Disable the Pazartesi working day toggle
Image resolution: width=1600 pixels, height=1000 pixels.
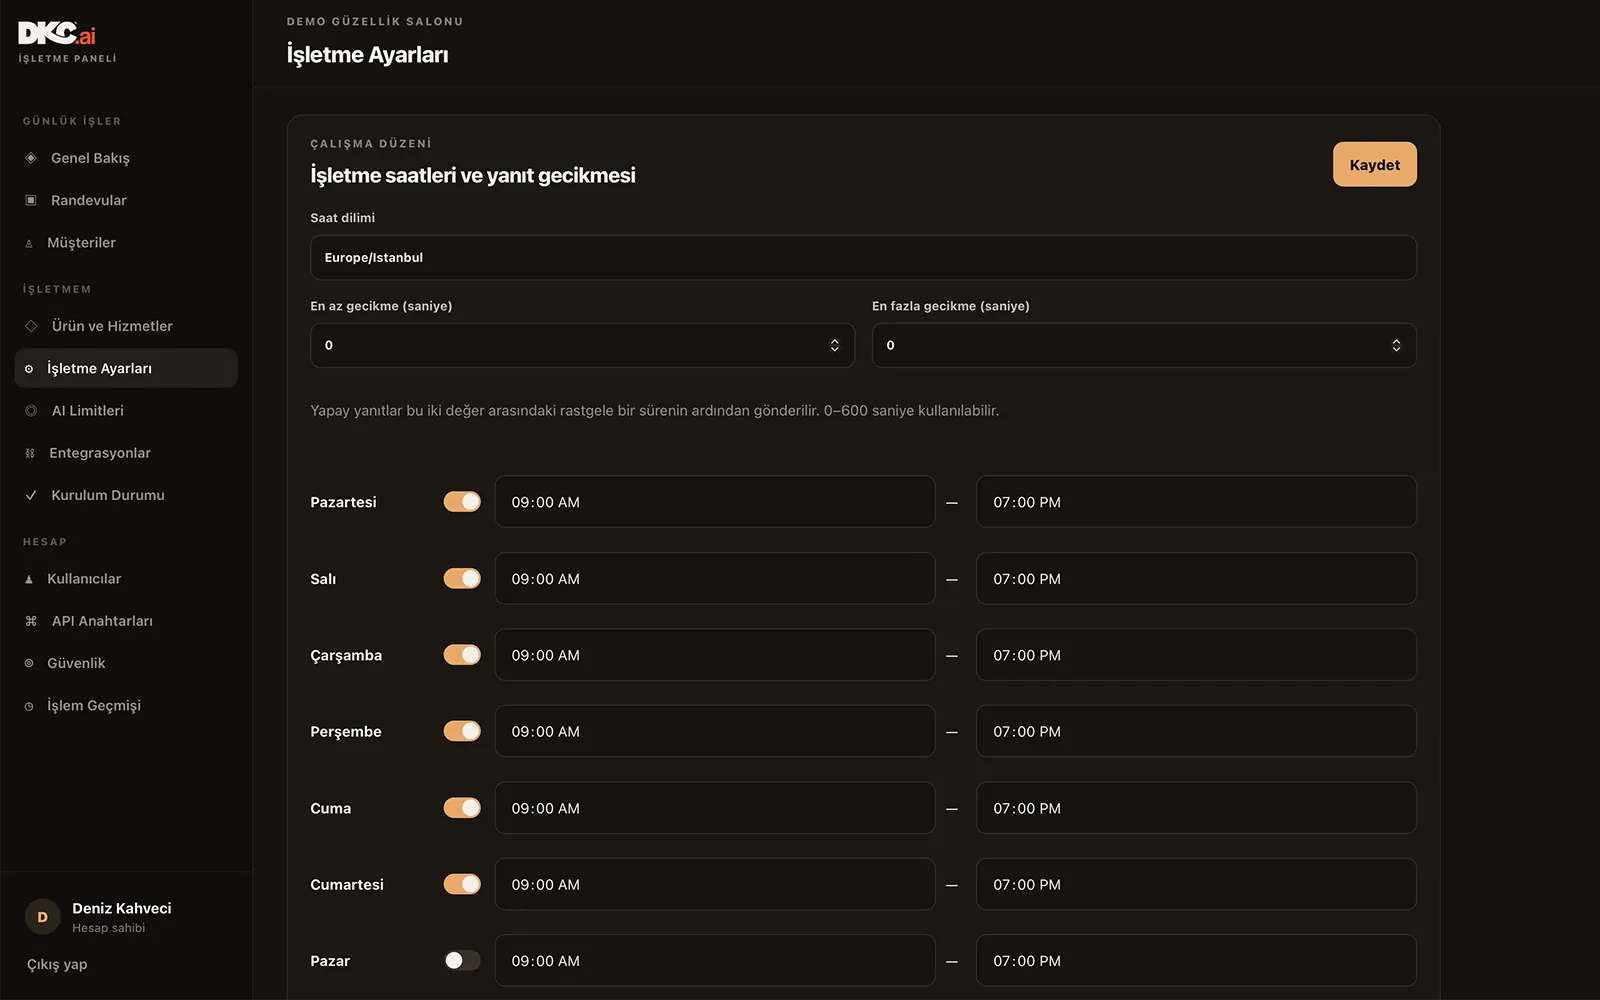click(x=462, y=502)
